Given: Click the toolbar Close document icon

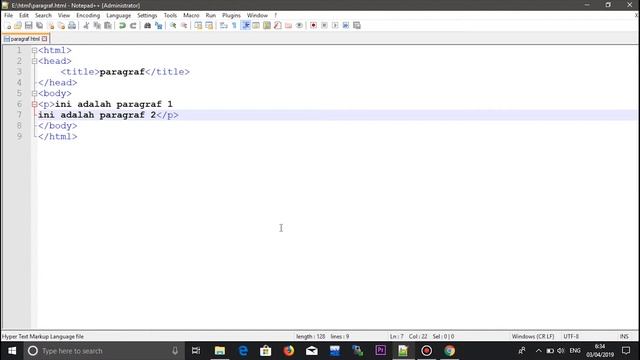Looking at the screenshot, I should click(x=51, y=25).
